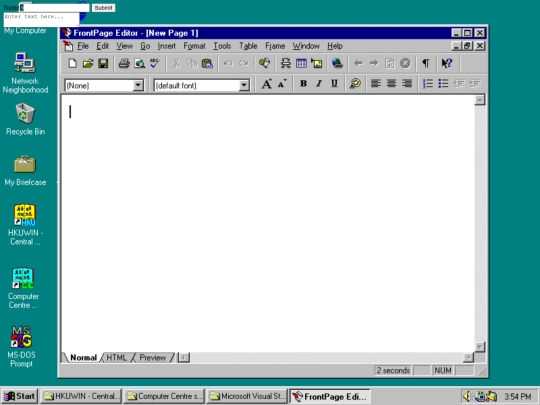
Task: Switch to the HTML tab
Action: (x=116, y=357)
